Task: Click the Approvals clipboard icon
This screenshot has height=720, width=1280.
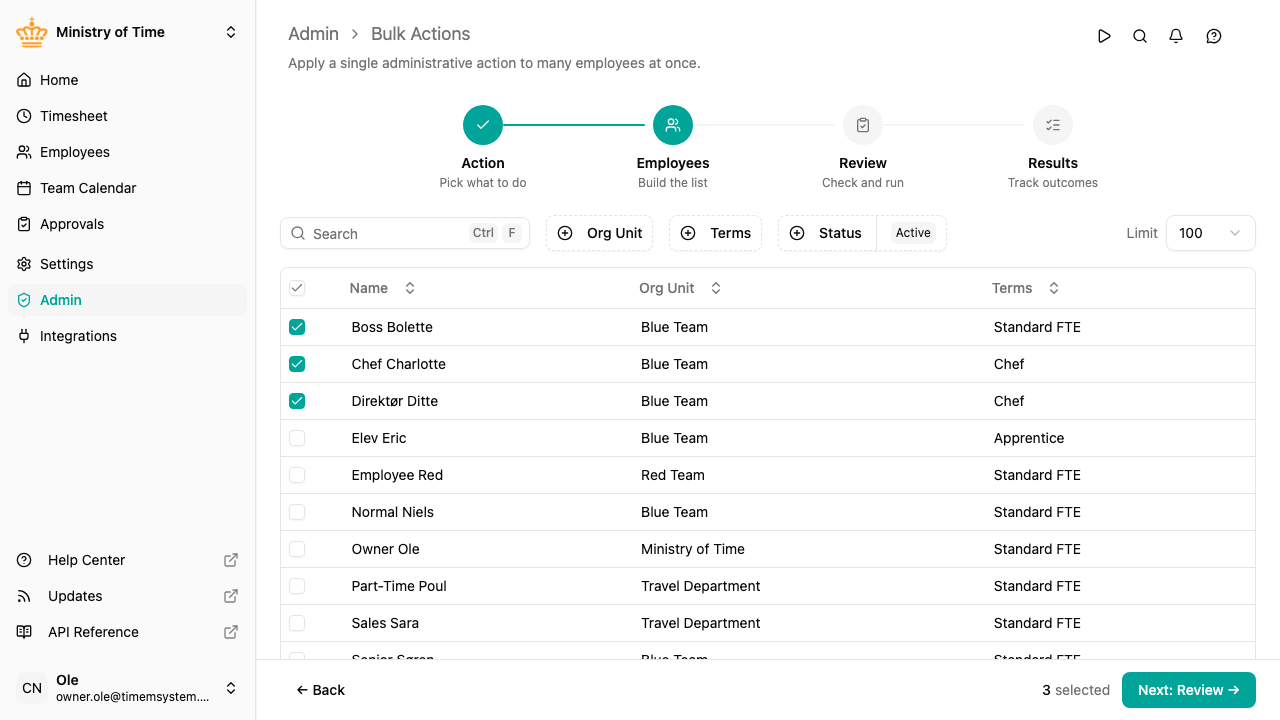Action: (24, 224)
